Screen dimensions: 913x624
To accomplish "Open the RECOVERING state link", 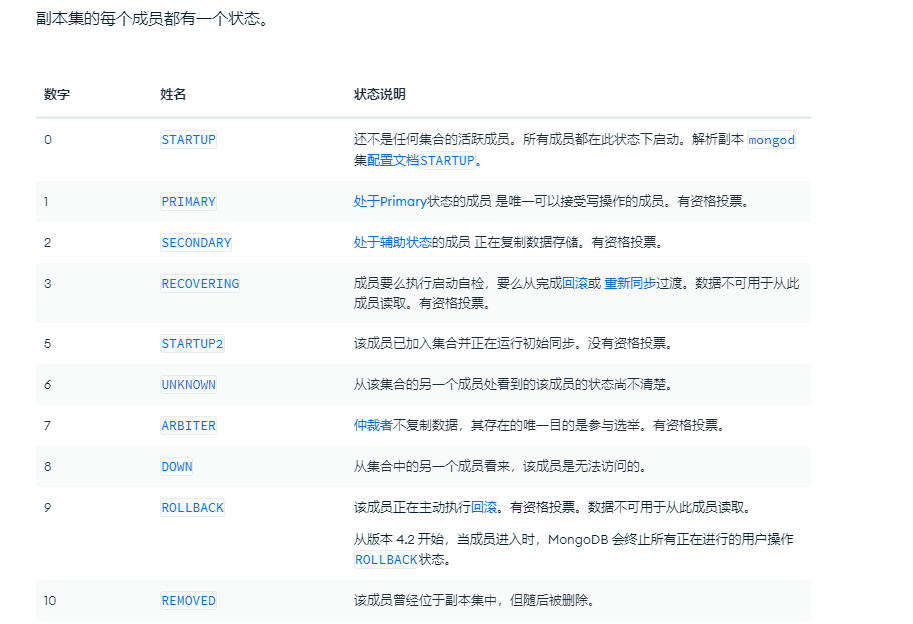I will coord(200,284).
